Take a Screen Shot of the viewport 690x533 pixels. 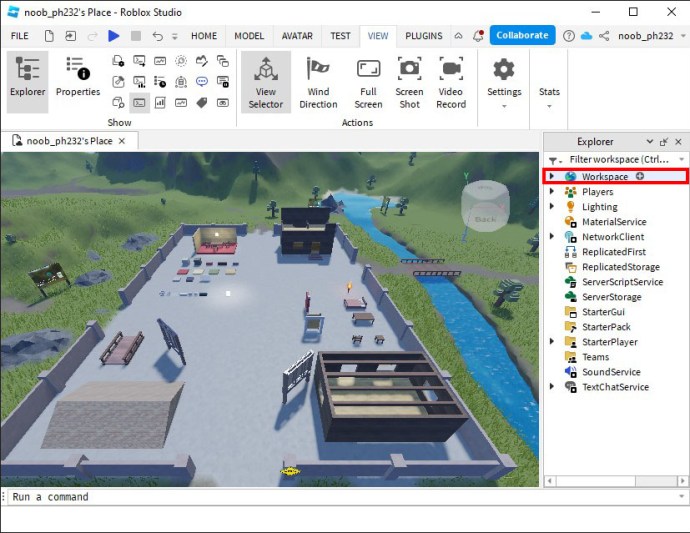(409, 82)
